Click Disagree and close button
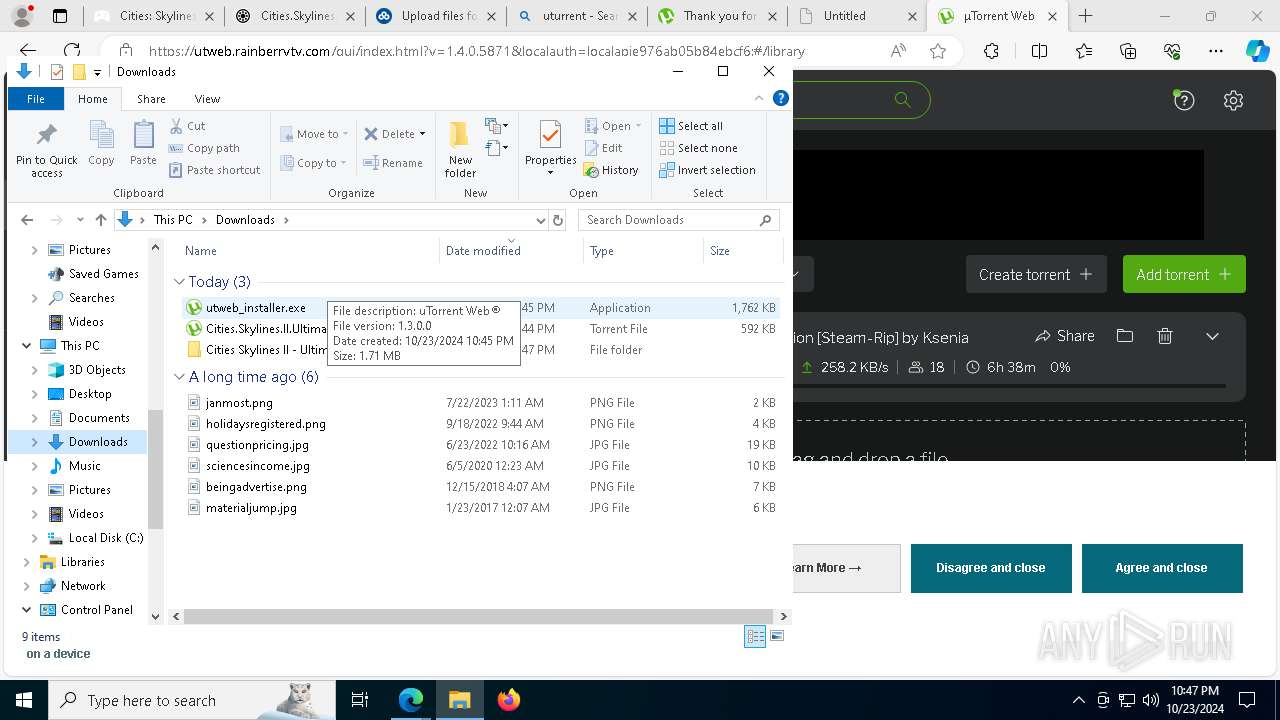The width and height of the screenshot is (1280, 720). point(991,568)
